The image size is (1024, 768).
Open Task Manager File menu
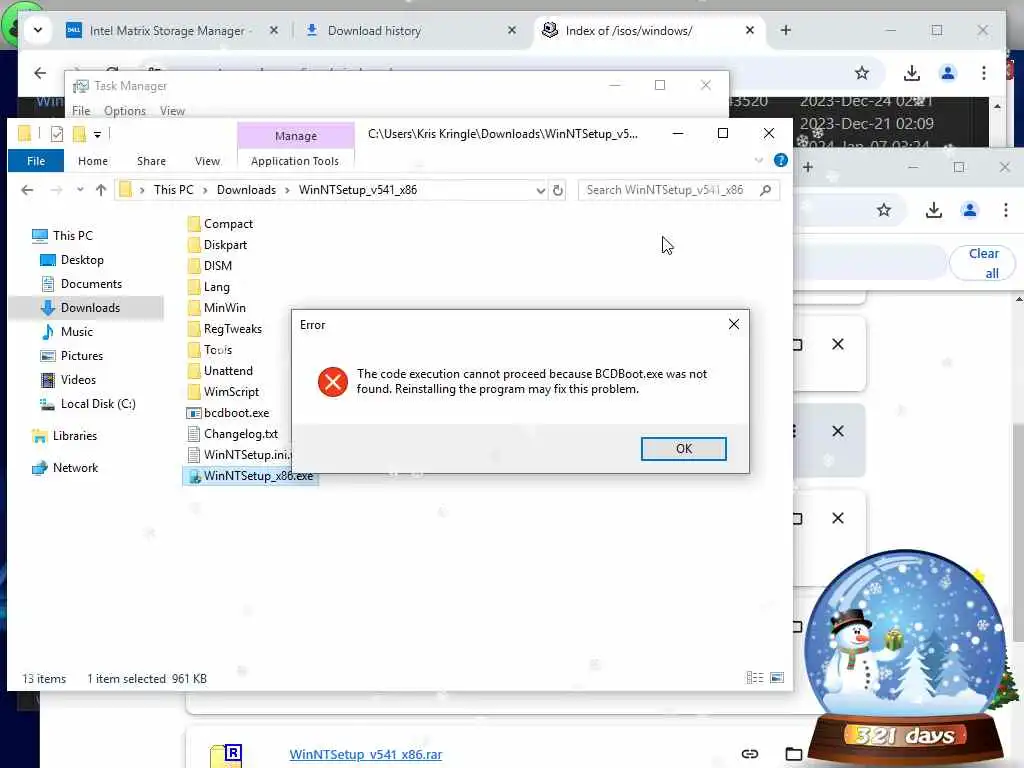click(81, 111)
